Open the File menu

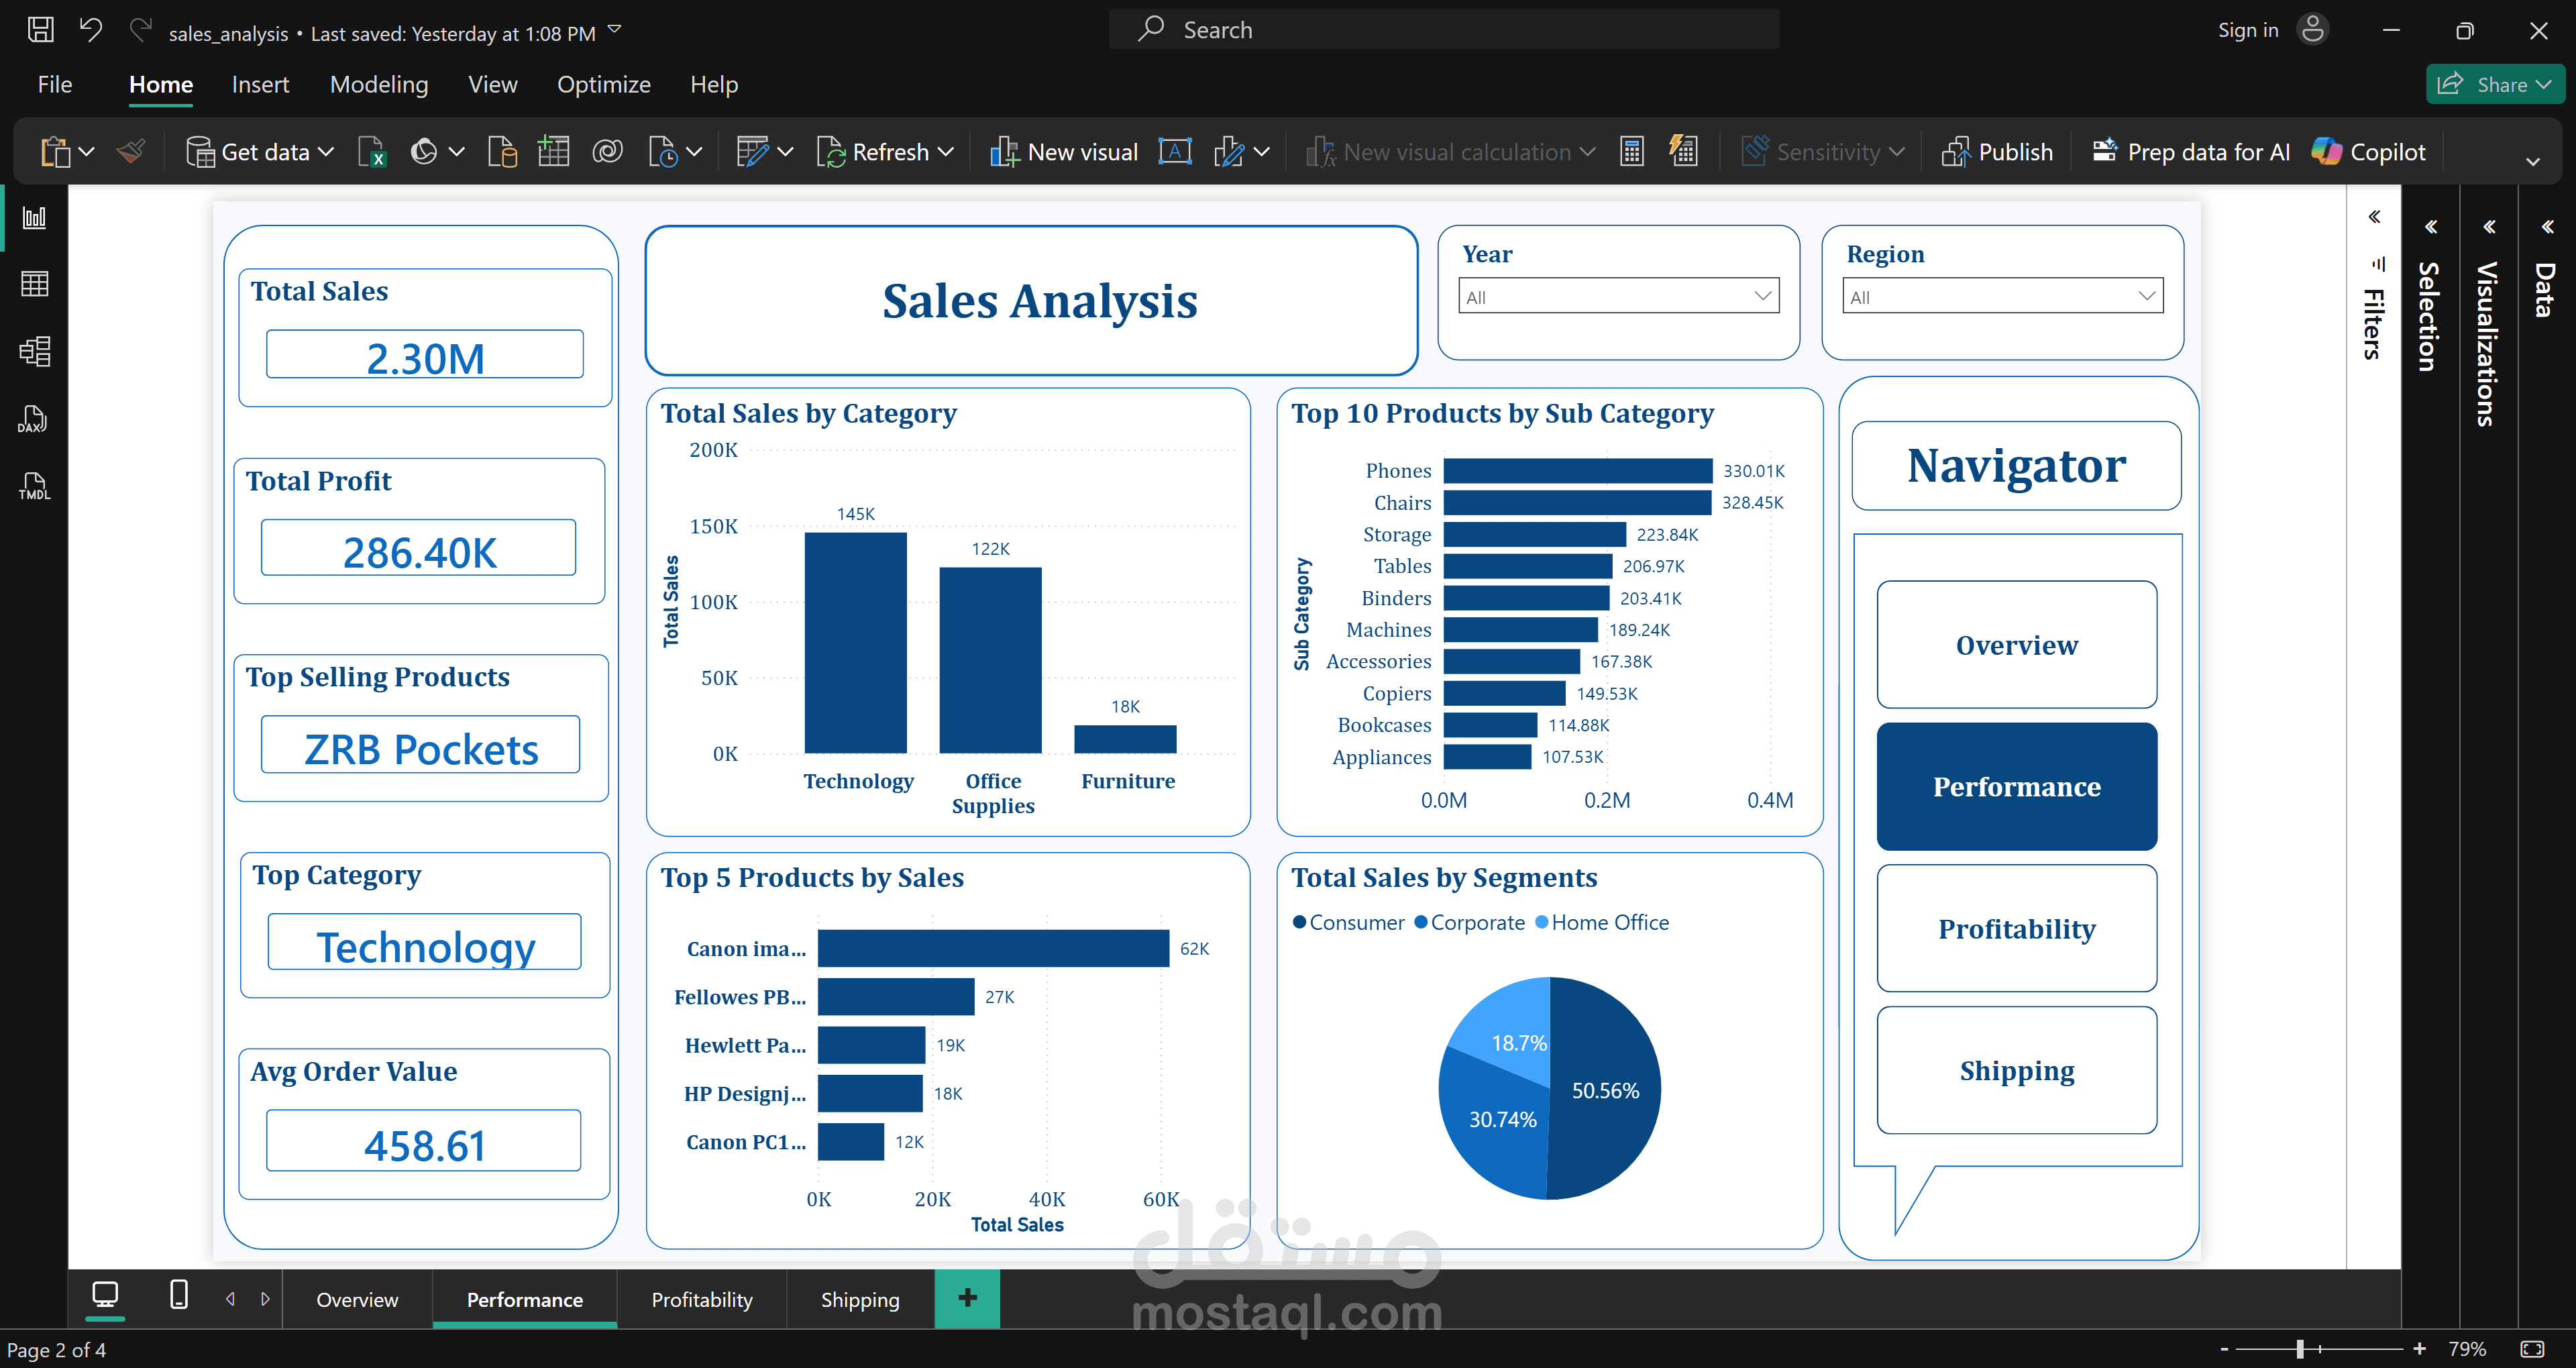click(55, 85)
